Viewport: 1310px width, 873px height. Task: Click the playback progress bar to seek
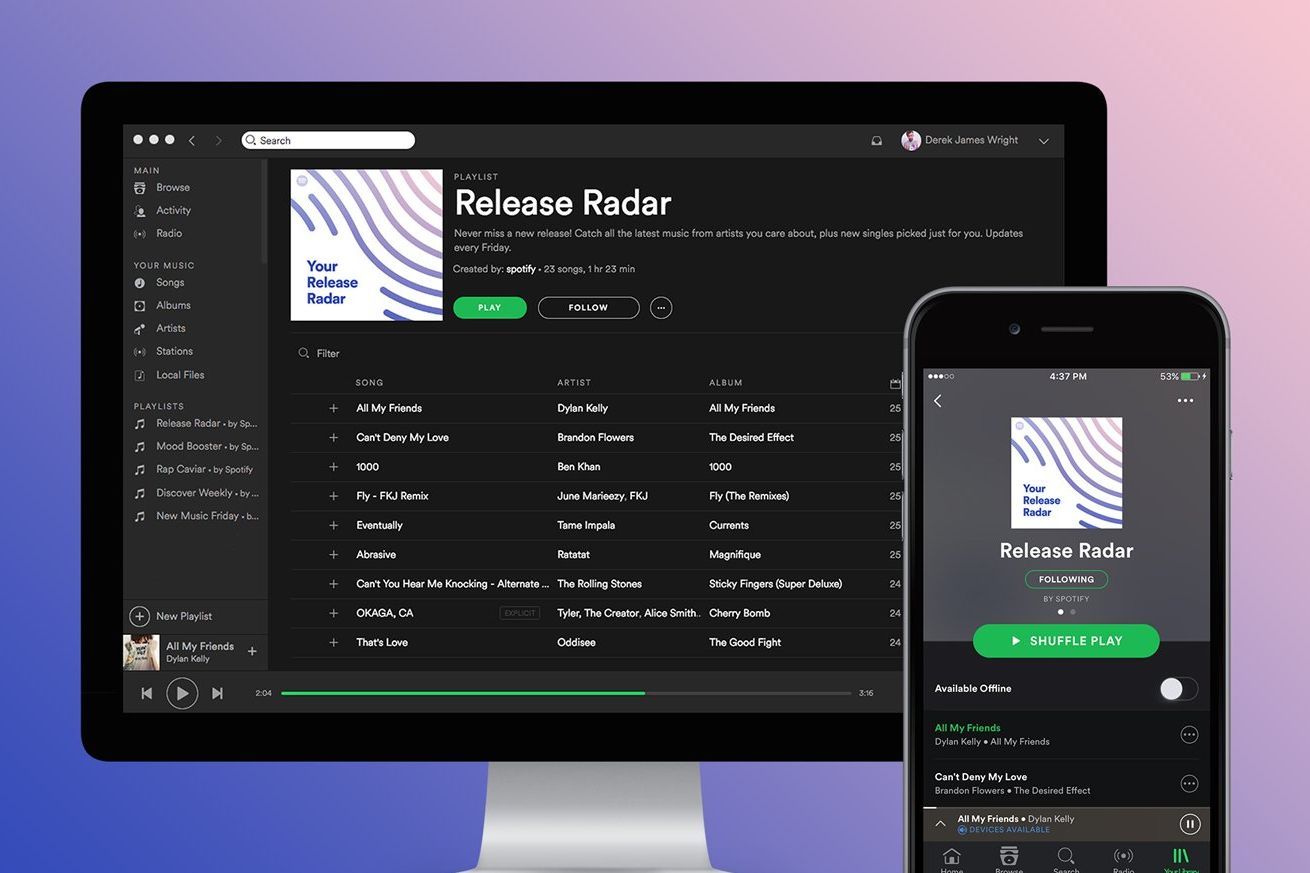[x=565, y=692]
